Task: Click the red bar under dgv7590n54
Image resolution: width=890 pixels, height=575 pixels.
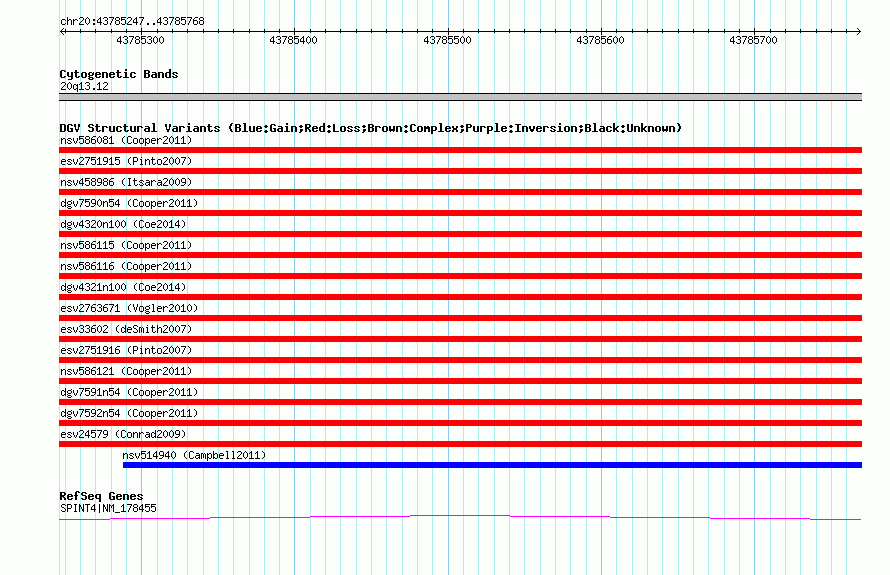Action: tap(460, 213)
